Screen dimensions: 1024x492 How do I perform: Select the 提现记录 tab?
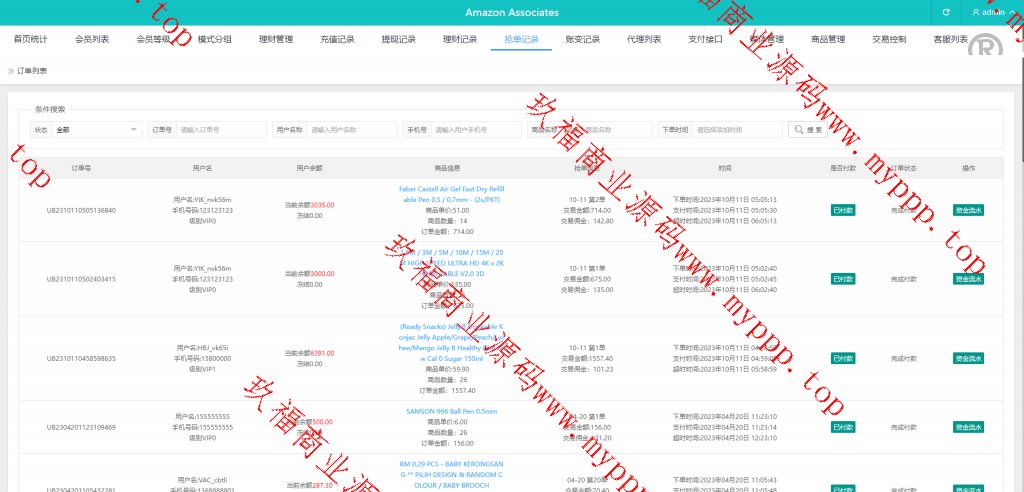[398, 39]
